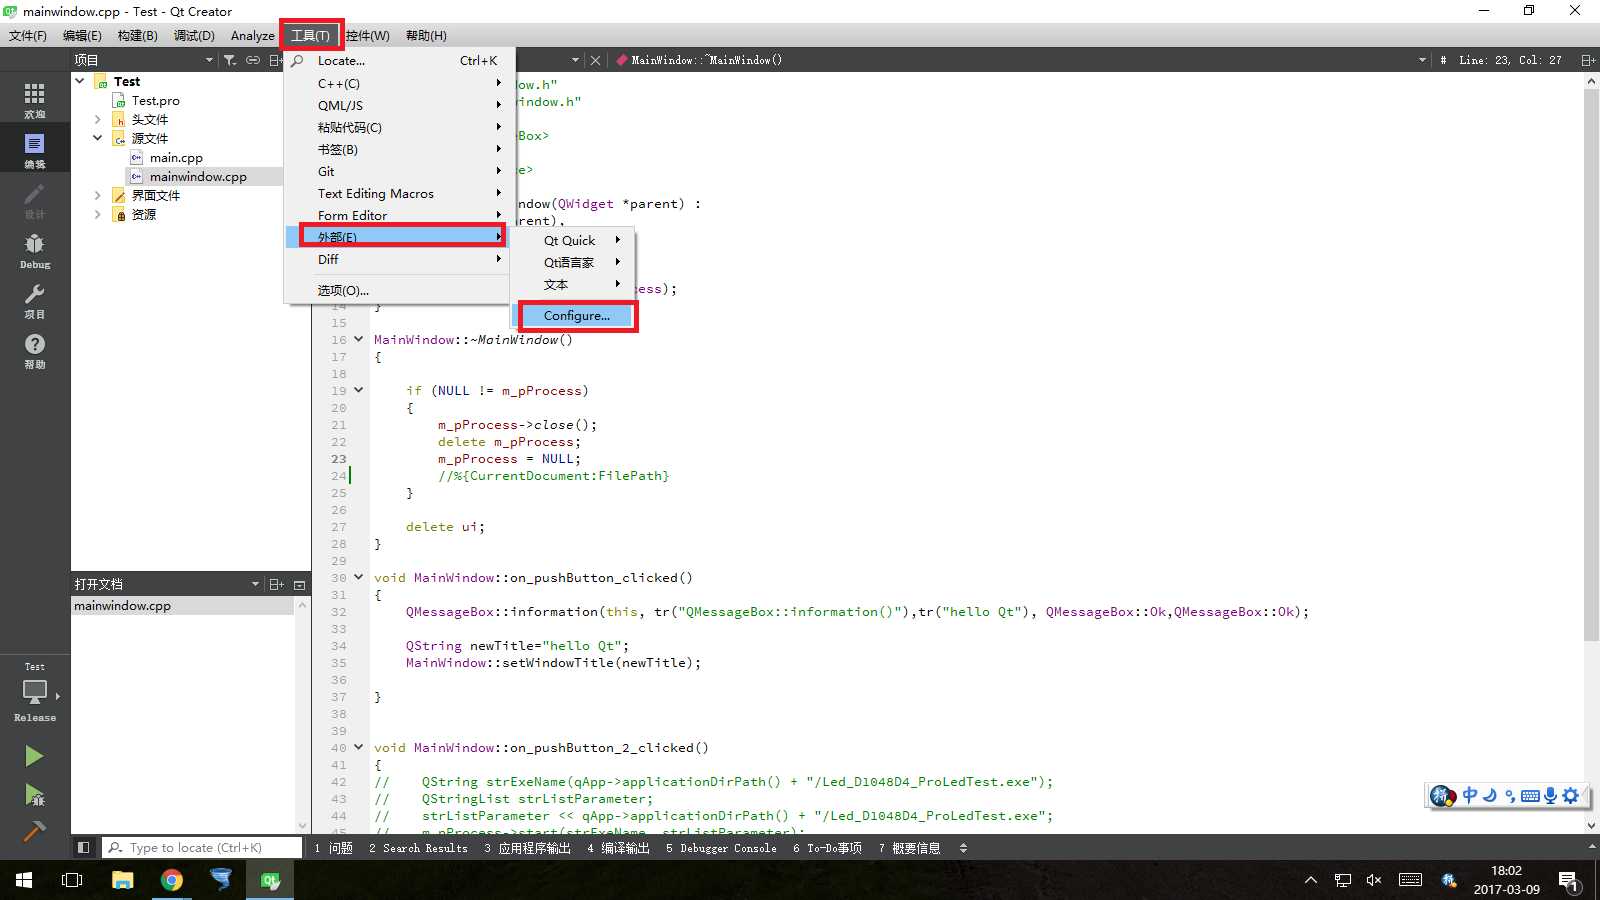Open the 应用程序输出 pane
This screenshot has width=1600, height=900.
pyautogui.click(x=527, y=848)
